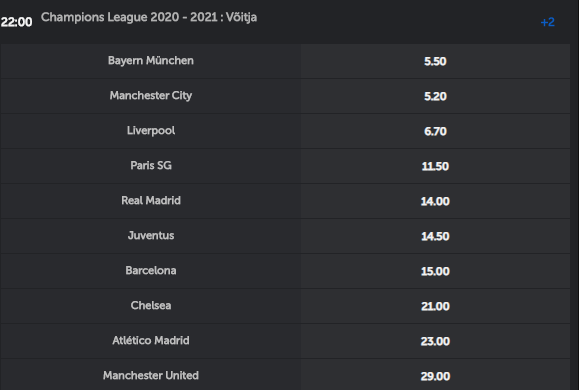
Task: Click the Bayern München team name
Action: pos(151,61)
